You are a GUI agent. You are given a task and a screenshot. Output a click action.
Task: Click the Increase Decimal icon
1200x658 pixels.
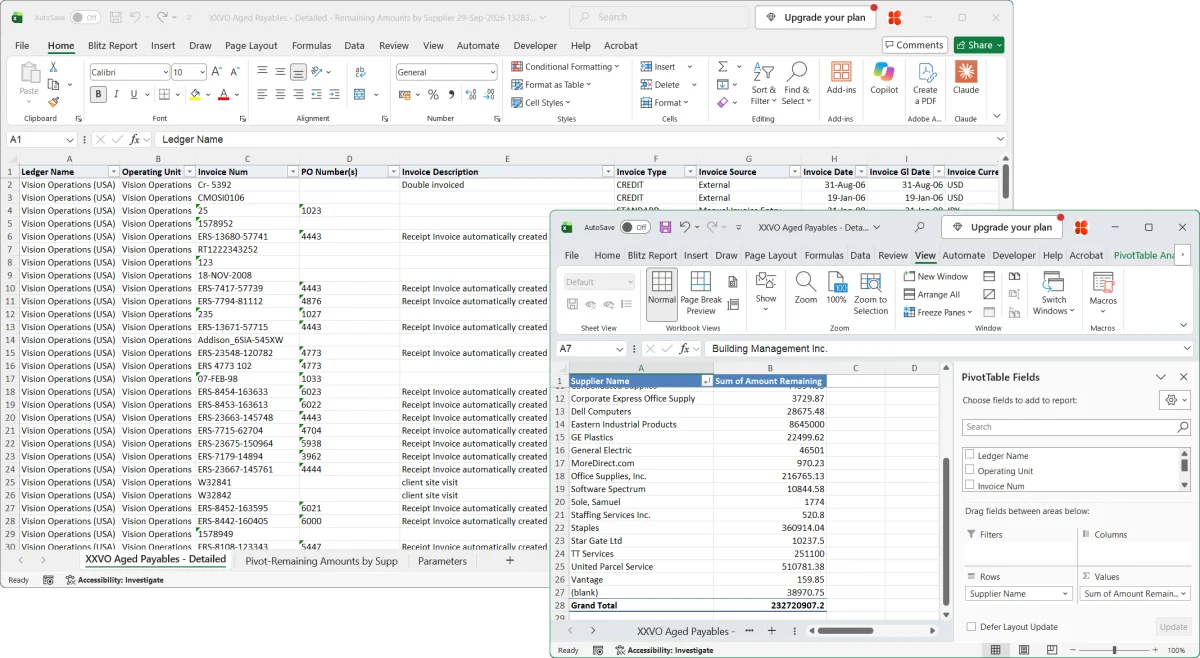click(x=472, y=94)
